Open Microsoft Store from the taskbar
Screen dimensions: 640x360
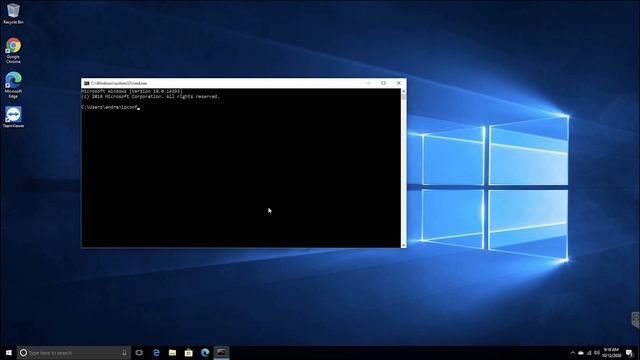[189, 353]
